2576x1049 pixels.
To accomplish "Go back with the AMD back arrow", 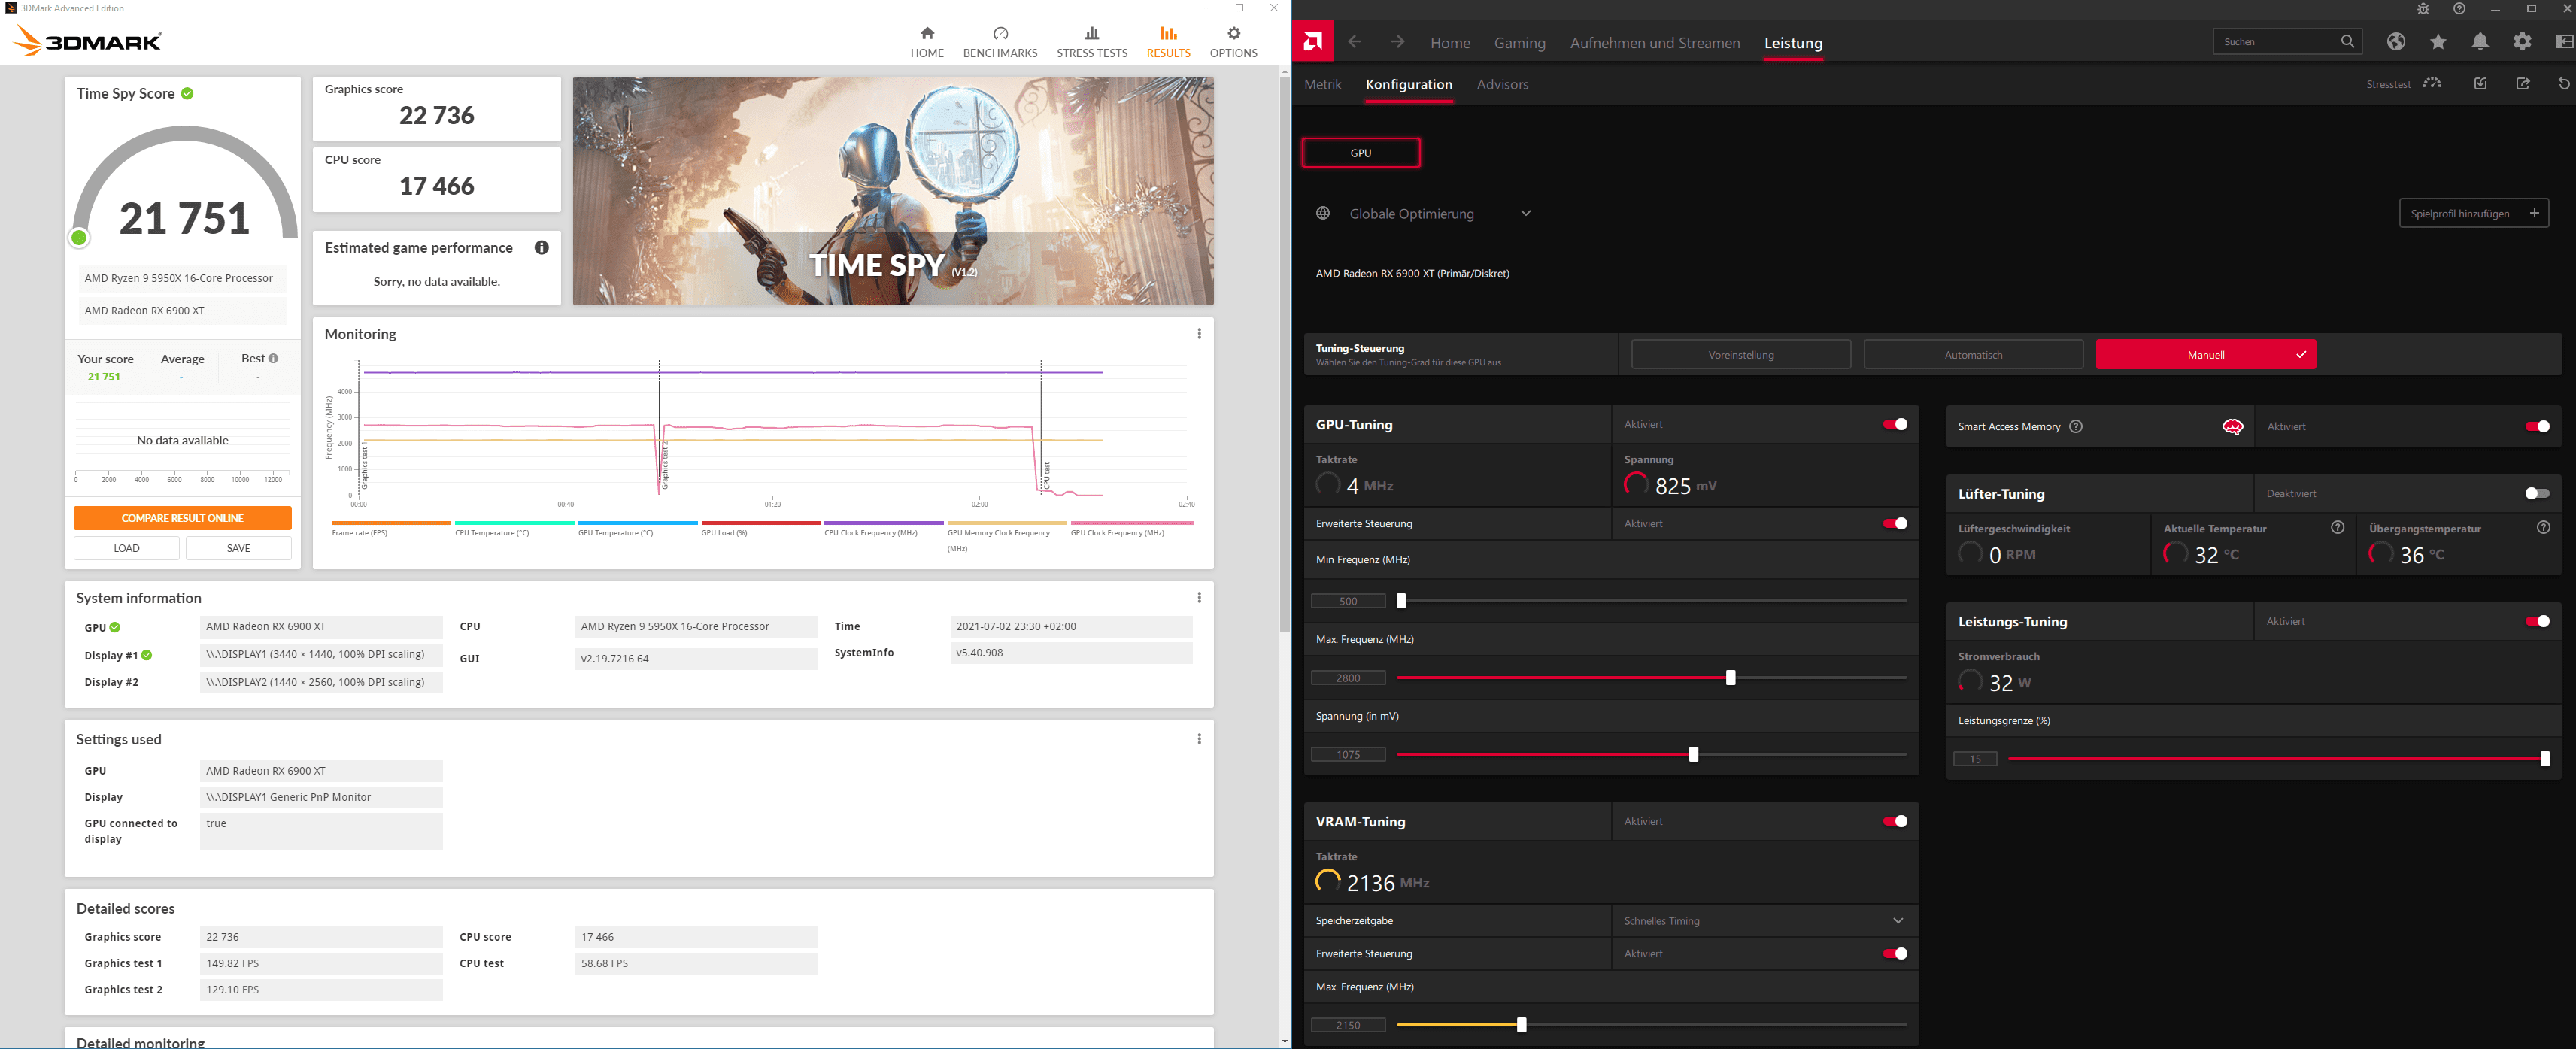I will tap(1355, 42).
